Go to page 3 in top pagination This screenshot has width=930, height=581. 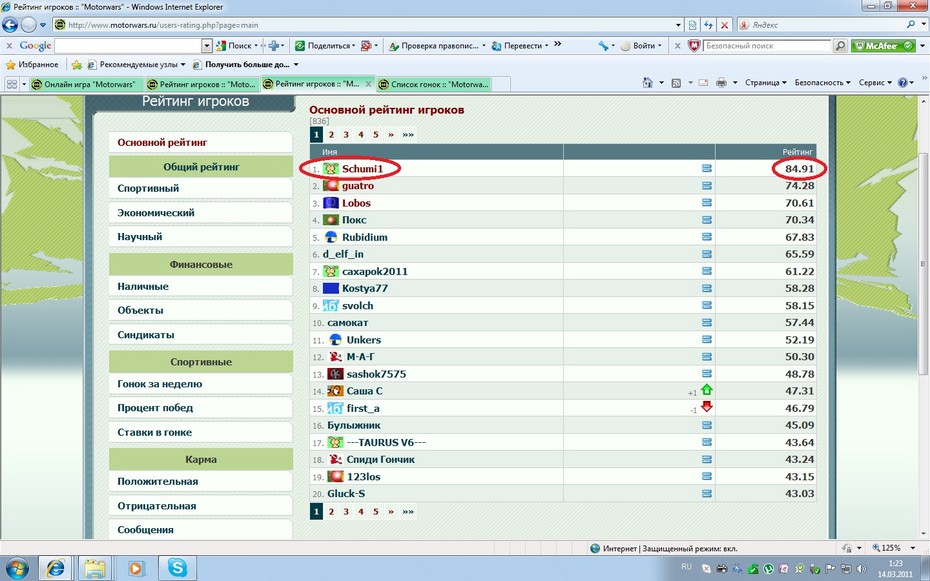pyautogui.click(x=346, y=134)
